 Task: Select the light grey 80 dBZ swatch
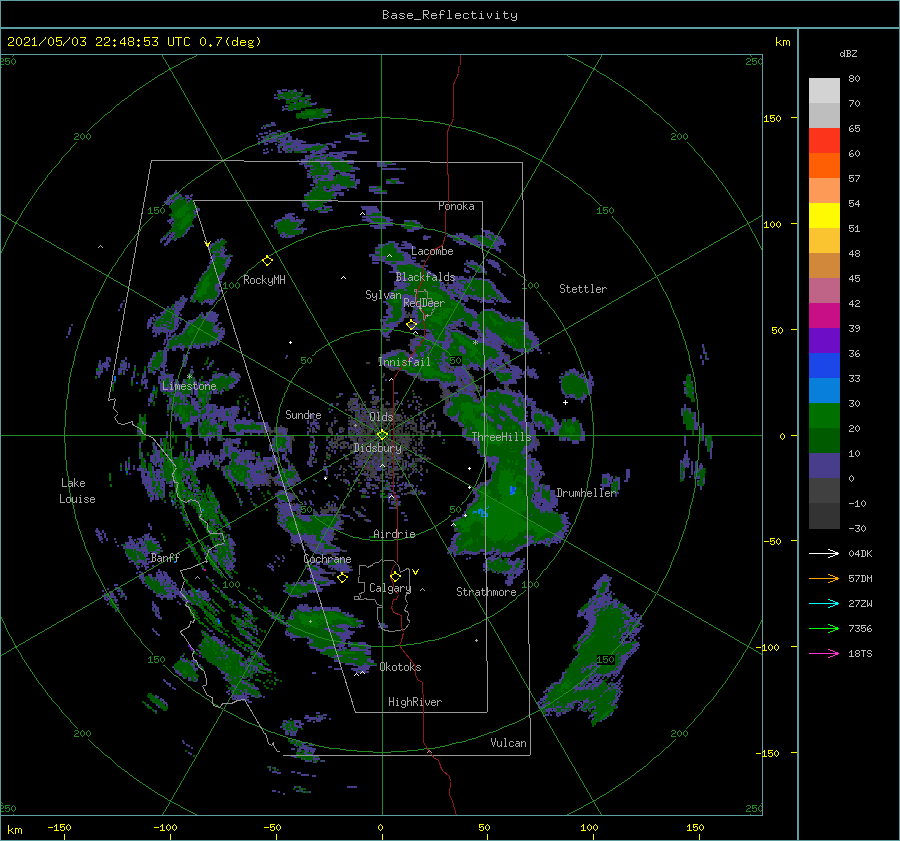824,90
